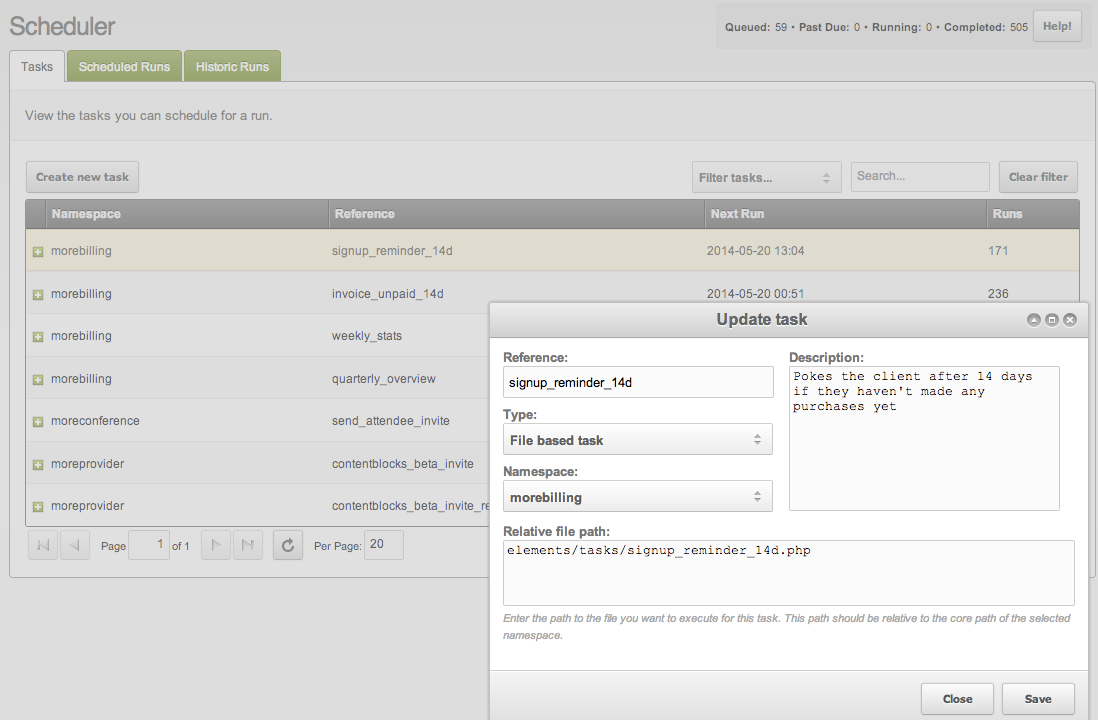Image resolution: width=1098 pixels, height=720 pixels.
Task: Go to the next page of tasks
Action: (216, 545)
